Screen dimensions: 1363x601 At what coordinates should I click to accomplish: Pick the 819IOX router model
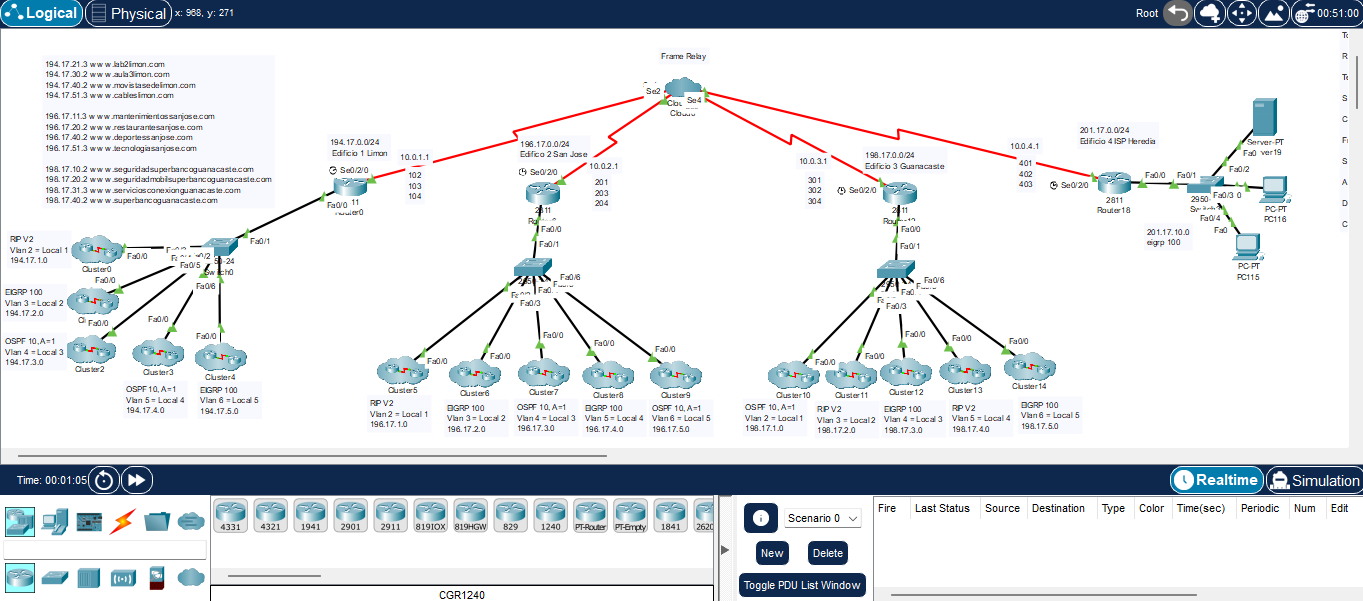click(x=431, y=515)
